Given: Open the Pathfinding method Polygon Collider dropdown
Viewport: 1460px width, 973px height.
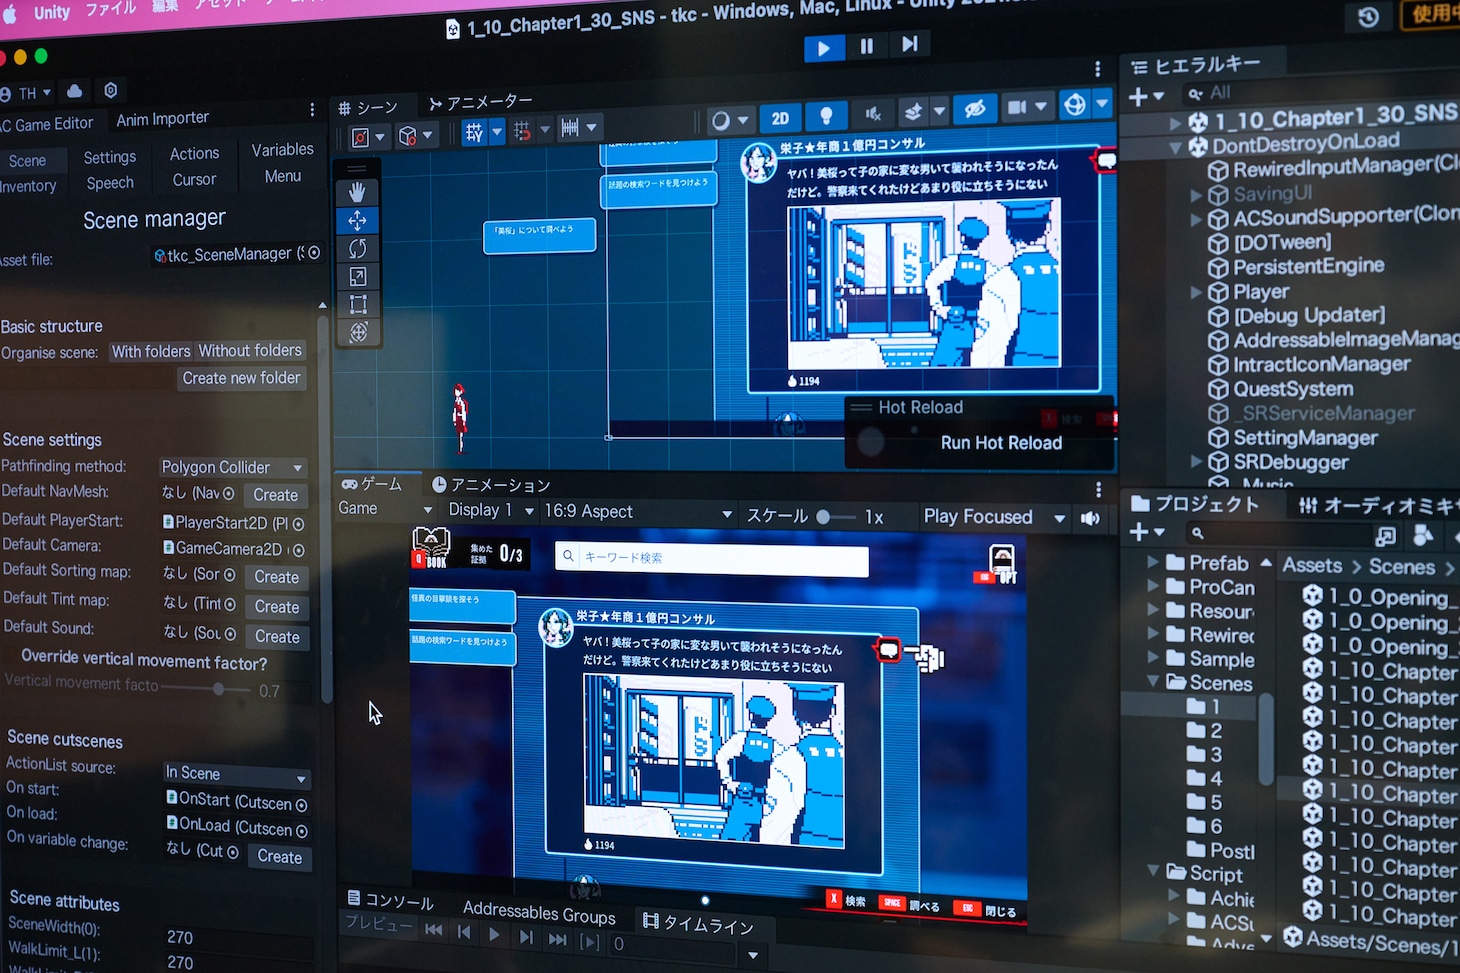Looking at the screenshot, I should pyautogui.click(x=232, y=467).
